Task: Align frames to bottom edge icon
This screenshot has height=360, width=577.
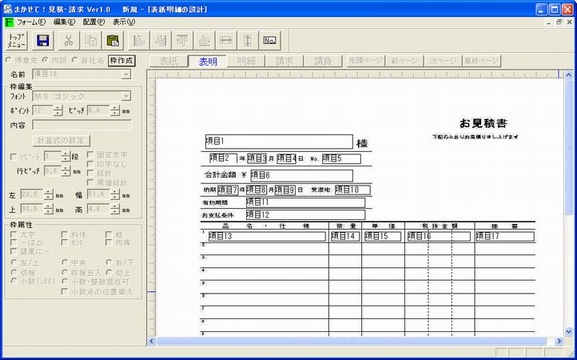Action: point(204,40)
